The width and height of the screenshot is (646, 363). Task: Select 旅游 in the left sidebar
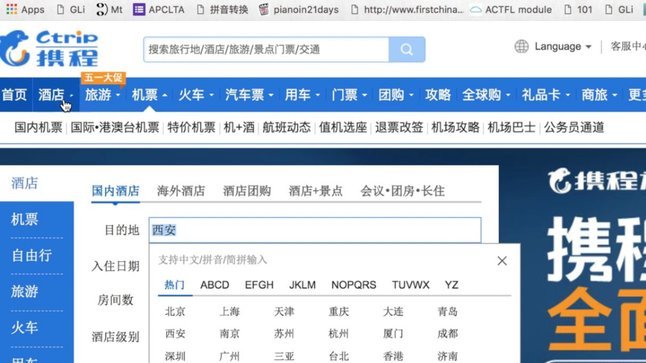tap(25, 292)
